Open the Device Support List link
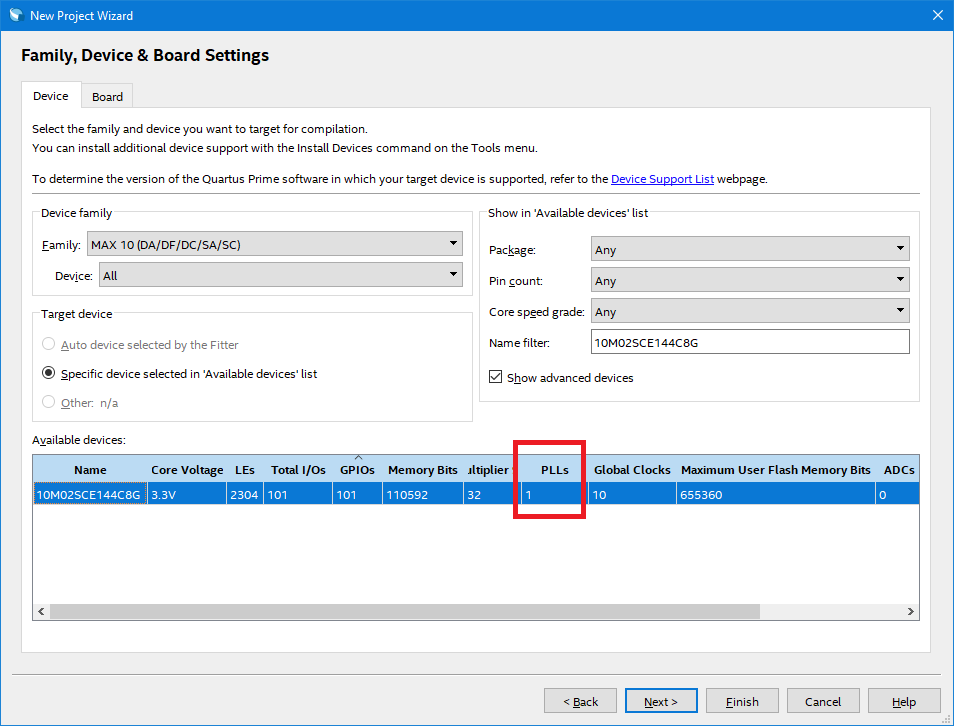The width and height of the screenshot is (954, 726). click(662, 179)
